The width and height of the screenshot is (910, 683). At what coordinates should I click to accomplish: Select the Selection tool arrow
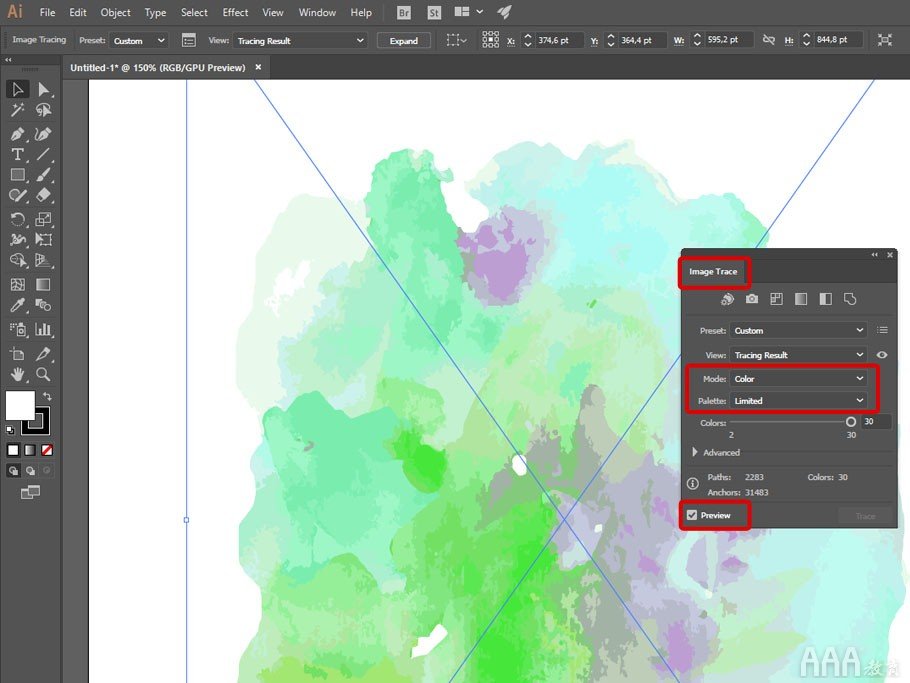17,89
